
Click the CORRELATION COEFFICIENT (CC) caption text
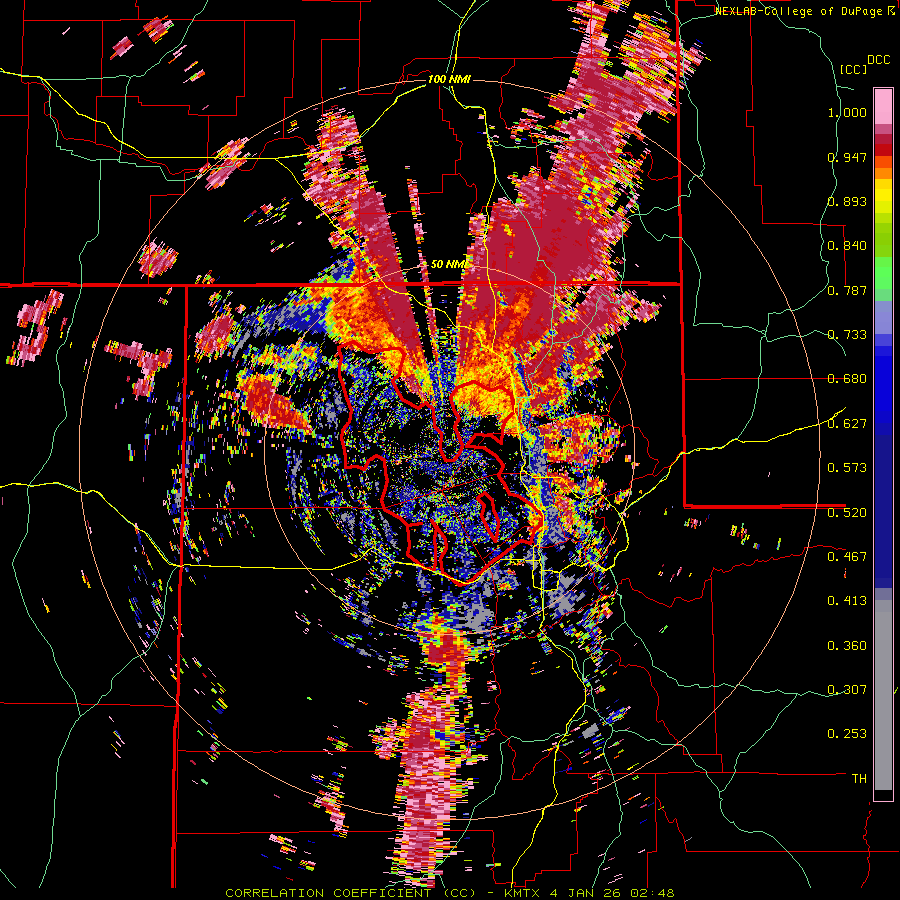point(350,893)
